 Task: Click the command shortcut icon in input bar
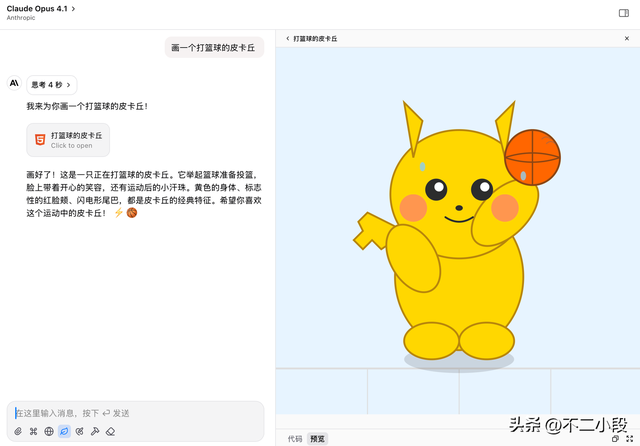pos(33,431)
